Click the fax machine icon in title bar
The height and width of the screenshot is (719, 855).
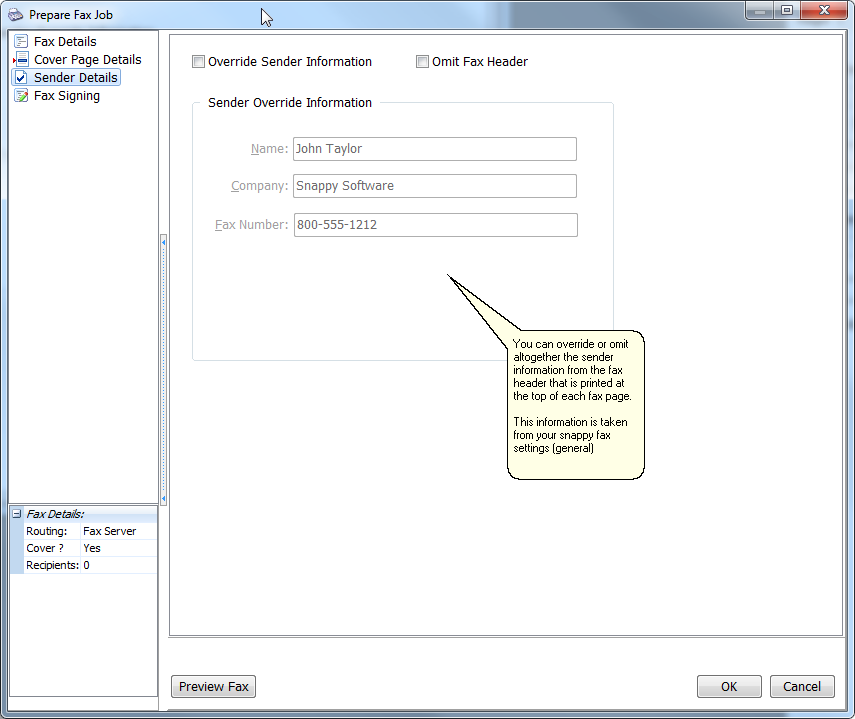pyautogui.click(x=15, y=15)
